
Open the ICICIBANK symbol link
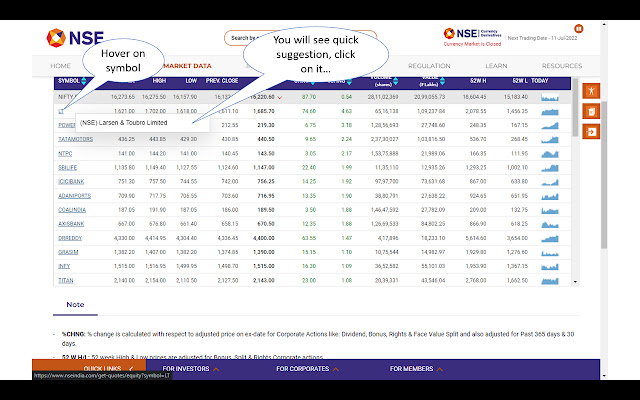click(71, 182)
